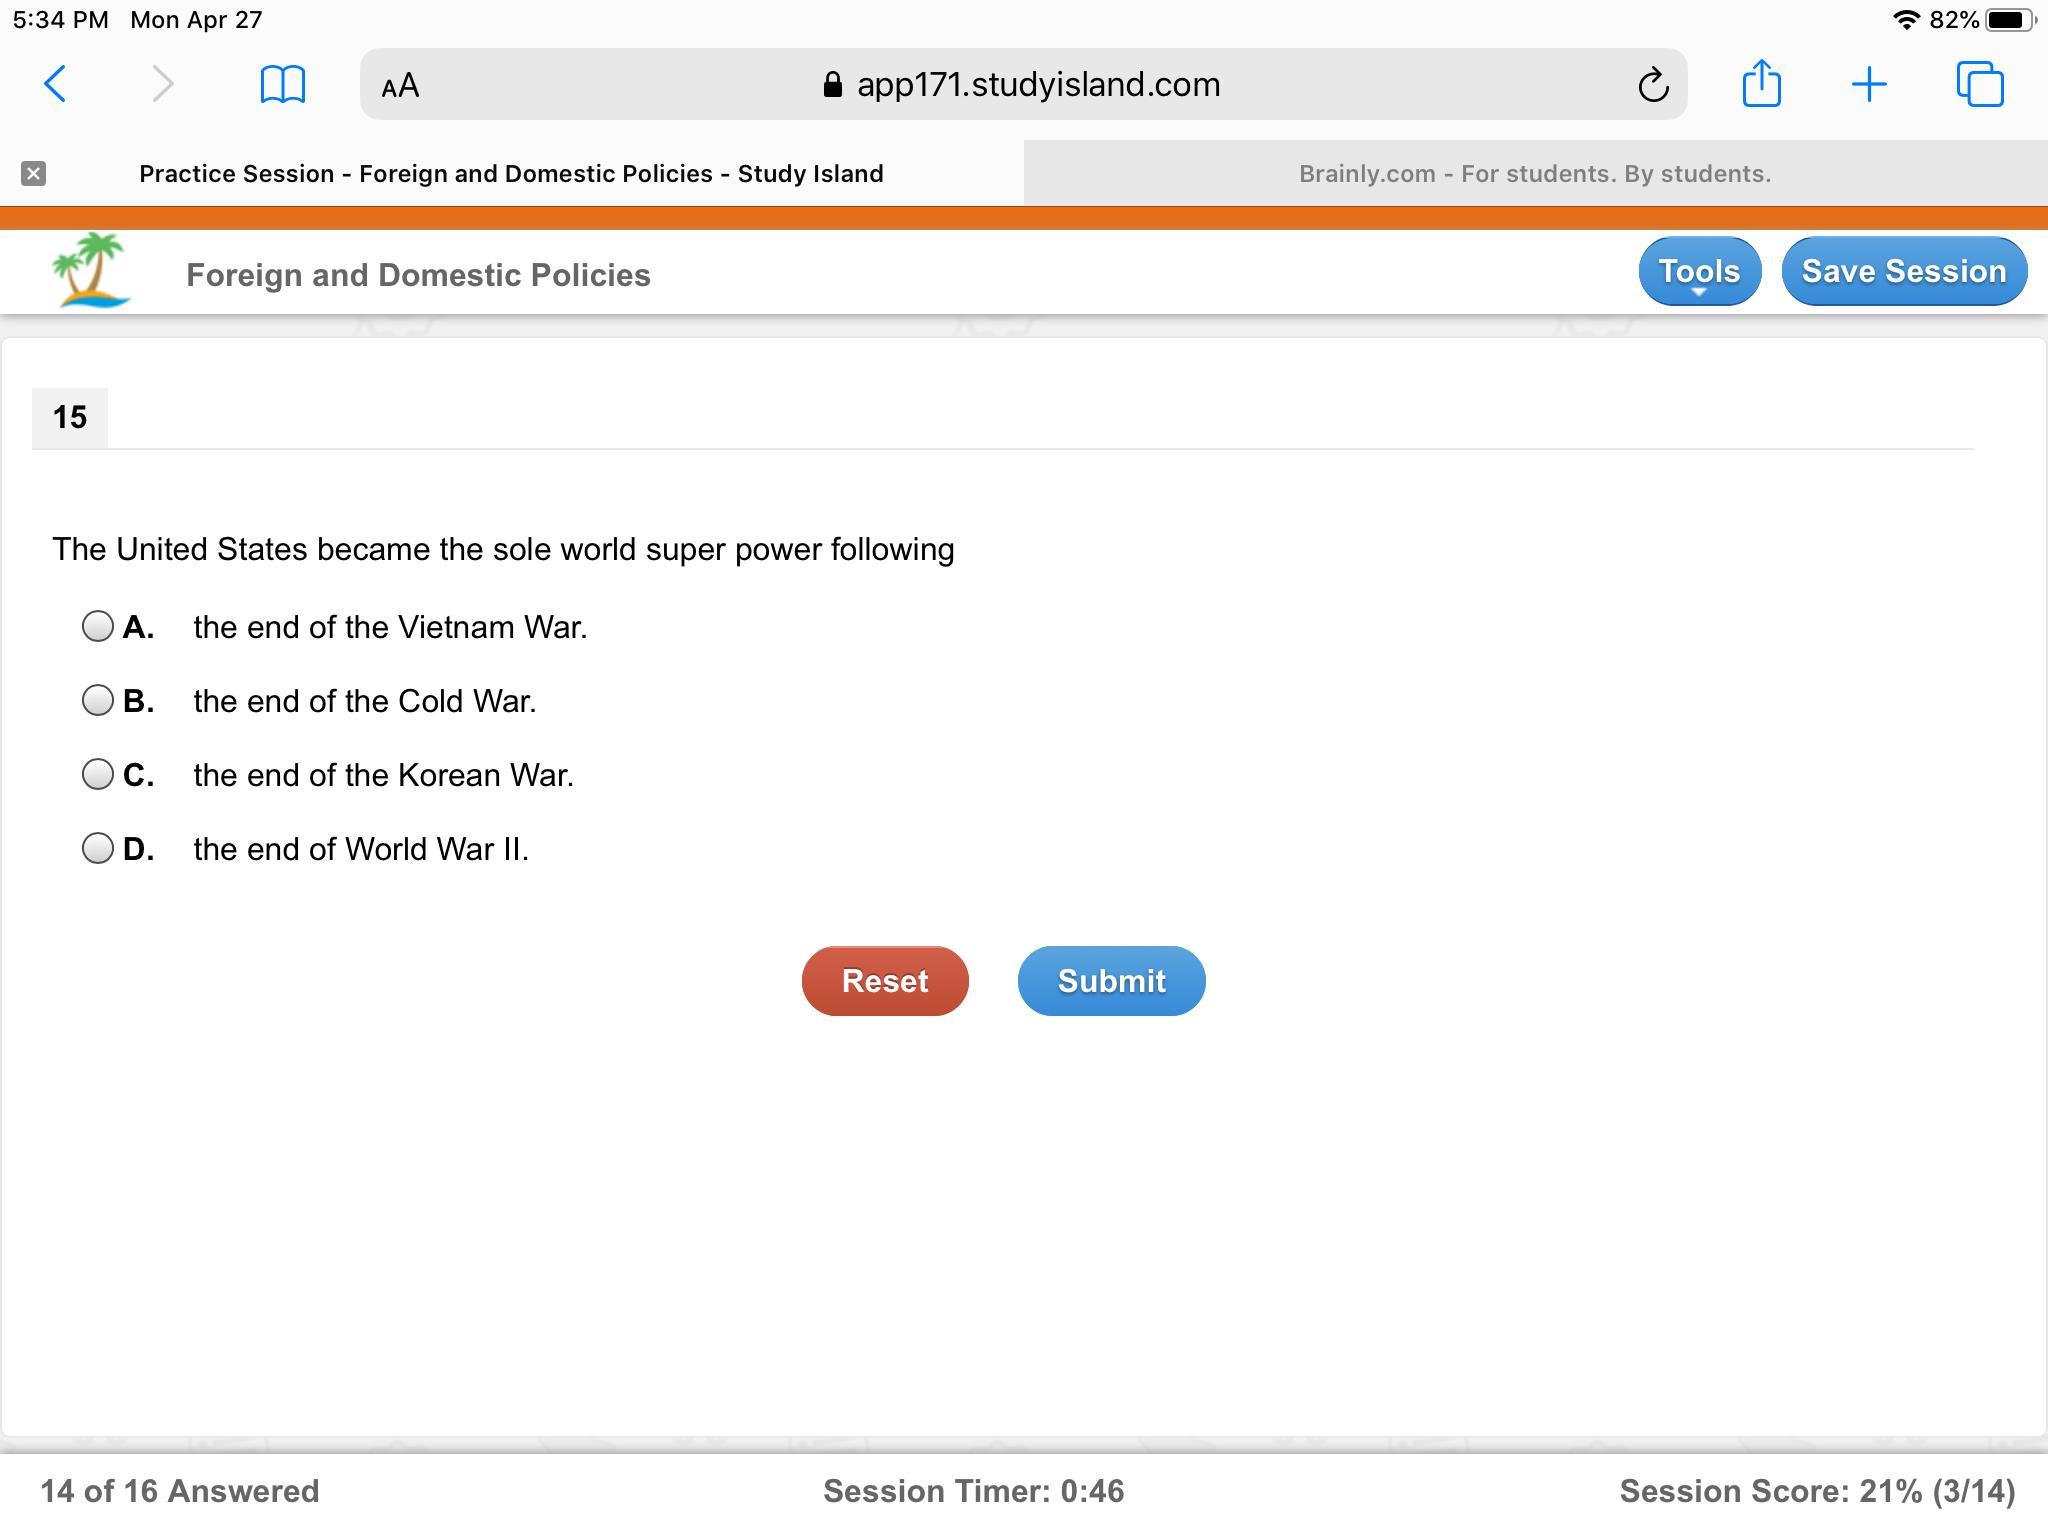Expand the Tools dropdown menu
Viewport: 2048px width, 1536px height.
(1699, 272)
